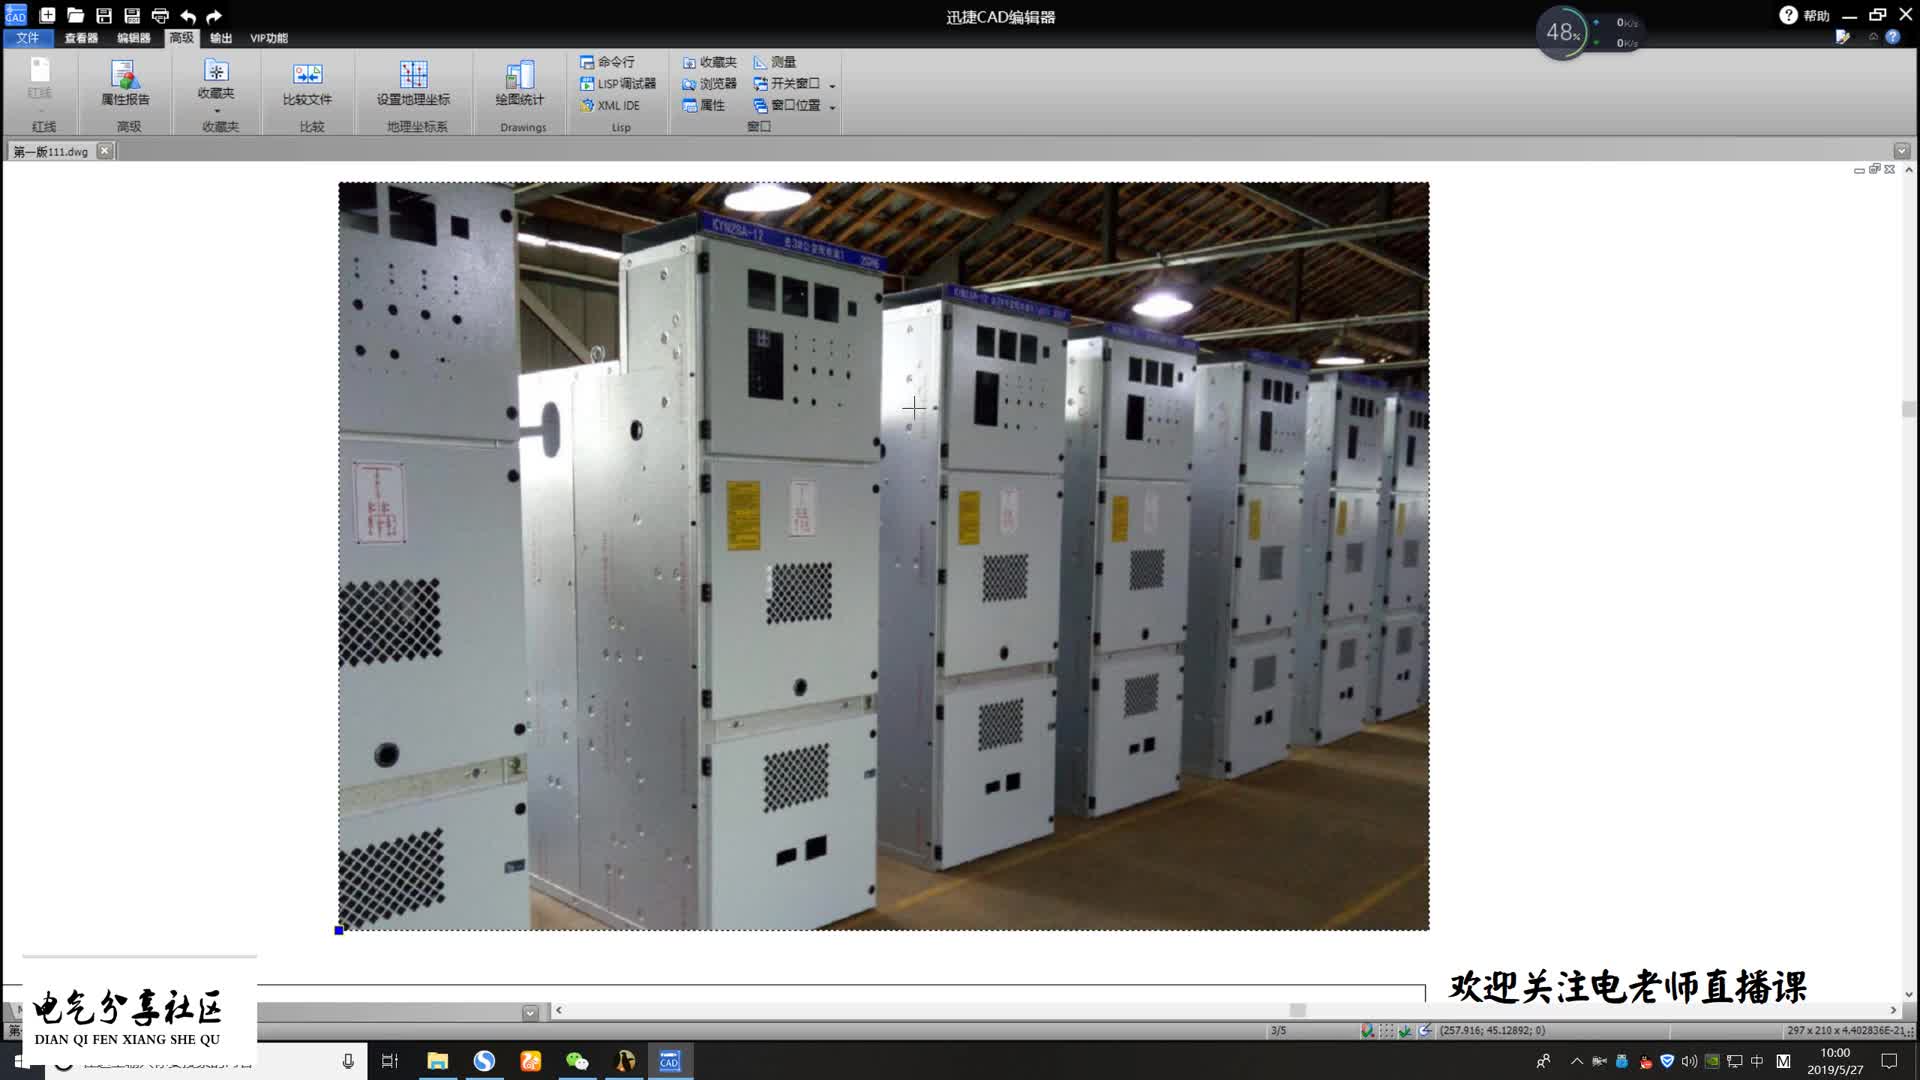Select the 测量 measure tool
1920x1080 pixels.
pos(774,62)
